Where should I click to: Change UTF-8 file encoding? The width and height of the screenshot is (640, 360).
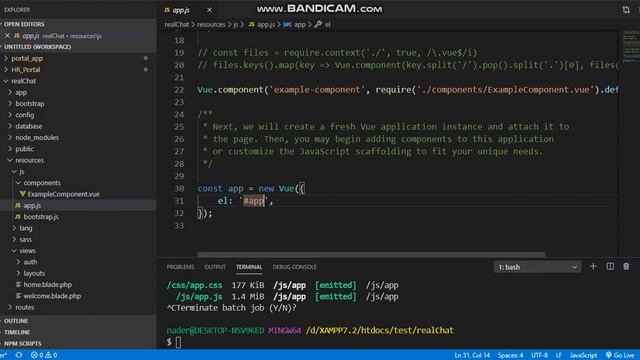[x=539, y=355]
